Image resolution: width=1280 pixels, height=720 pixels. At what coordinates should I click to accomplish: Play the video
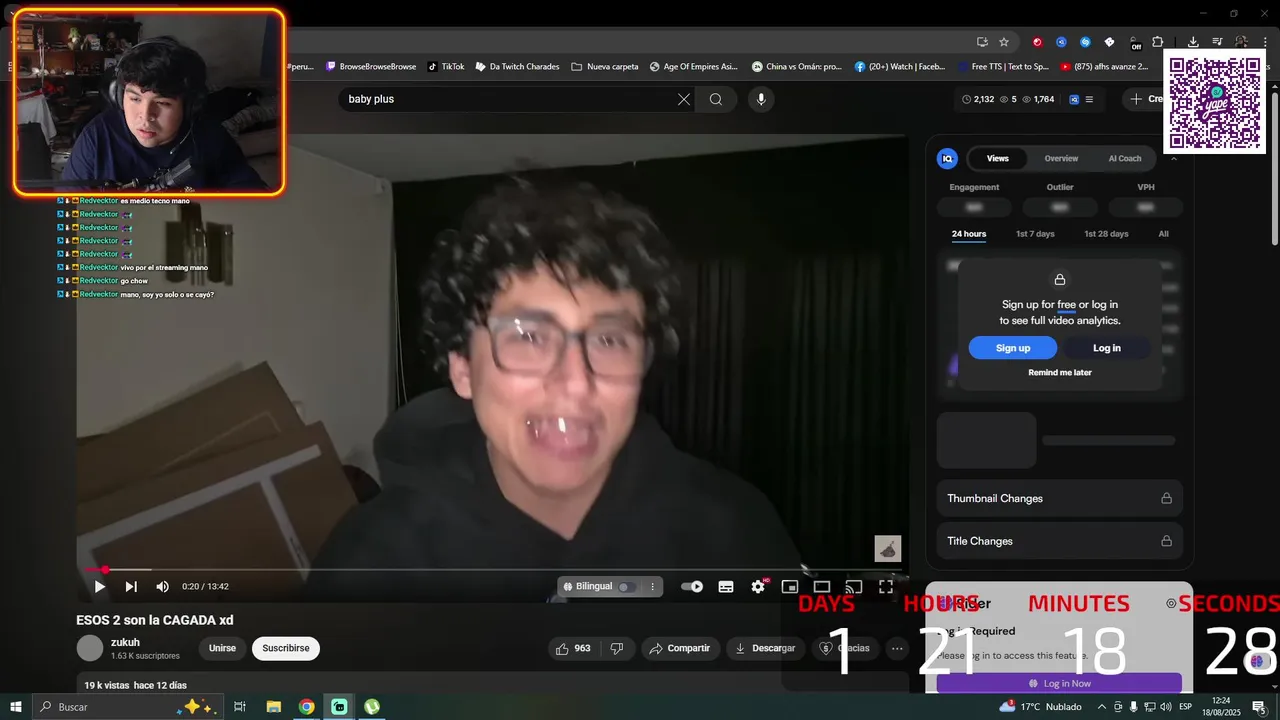click(99, 587)
